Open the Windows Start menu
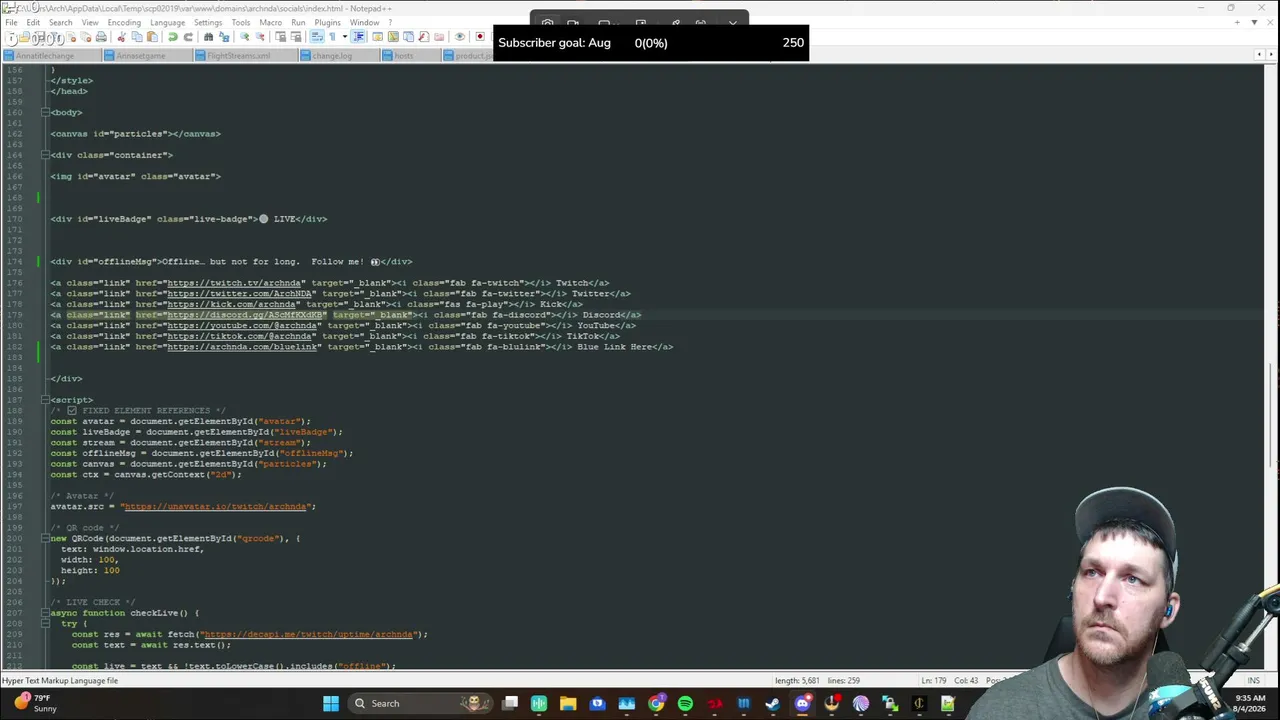The height and width of the screenshot is (720, 1280). 331,703
